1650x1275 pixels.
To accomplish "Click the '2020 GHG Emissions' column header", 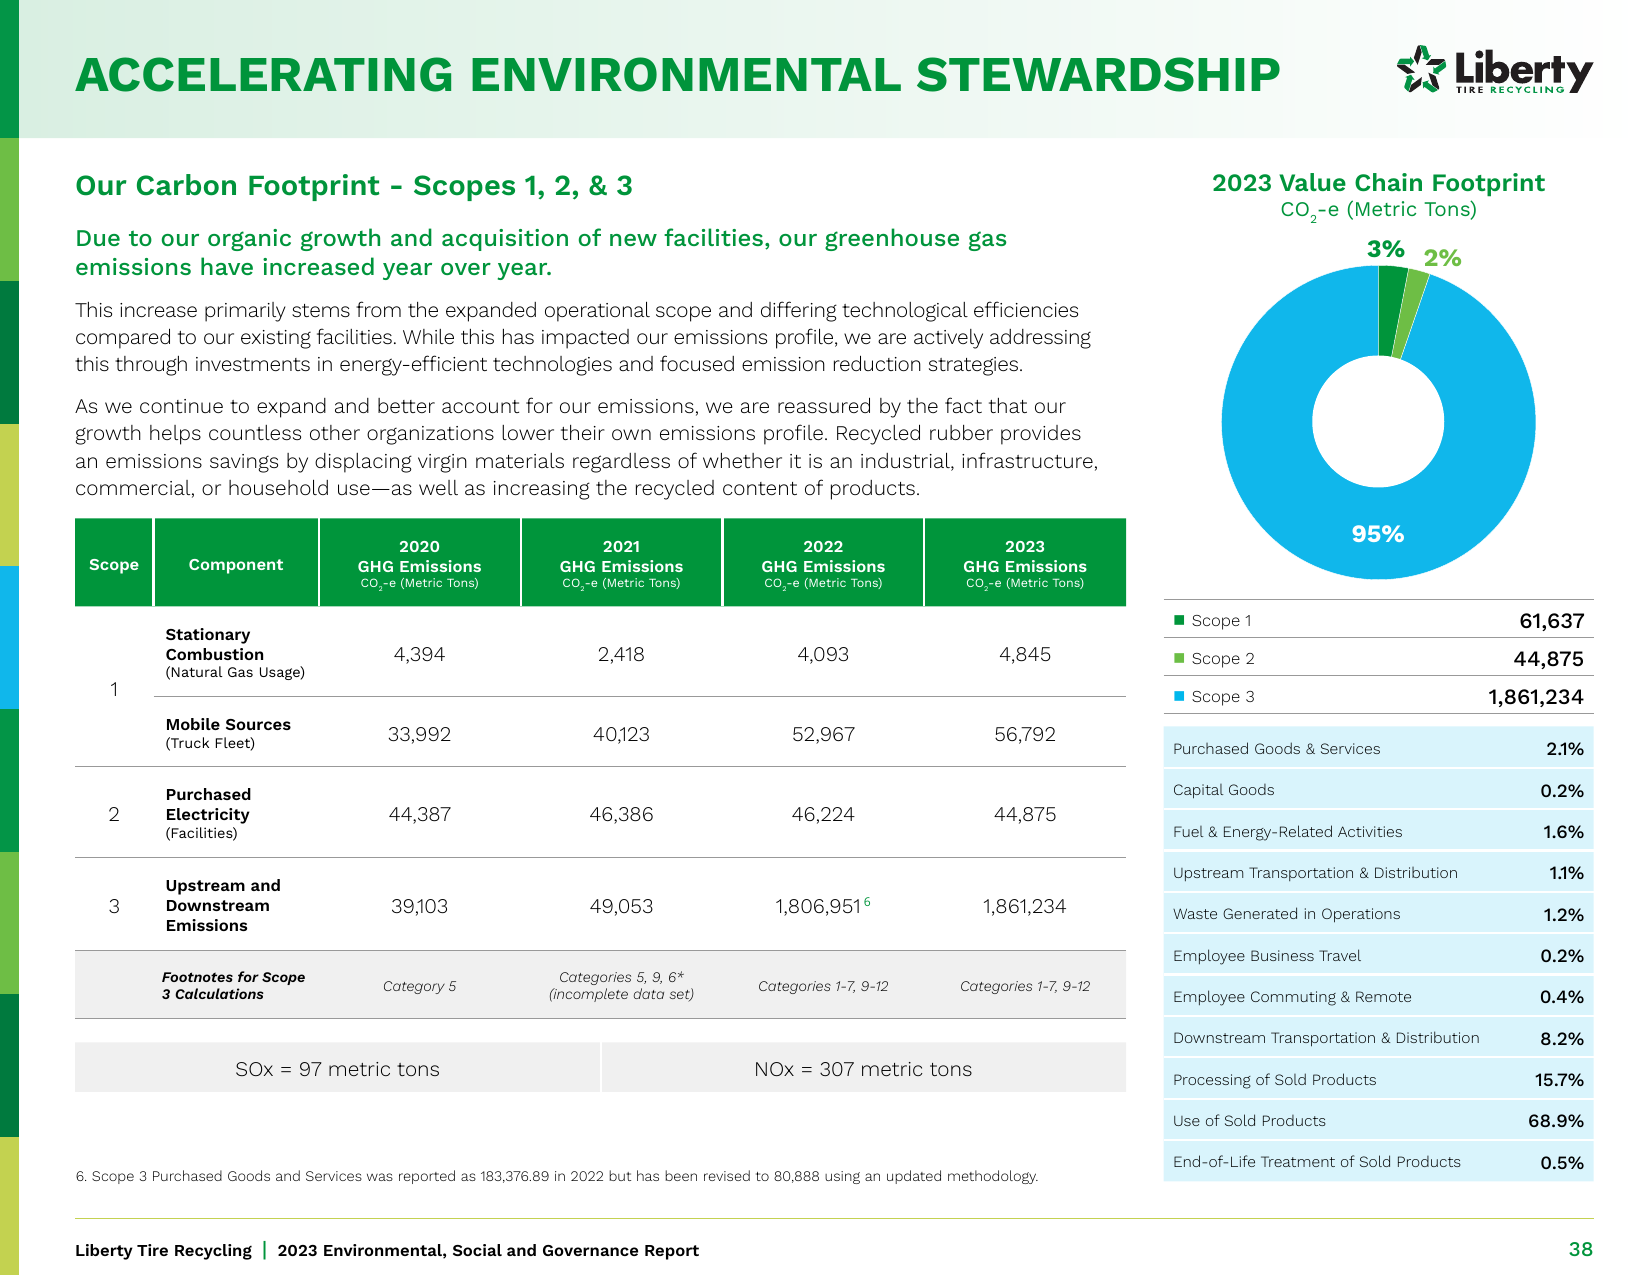I will 420,563.
